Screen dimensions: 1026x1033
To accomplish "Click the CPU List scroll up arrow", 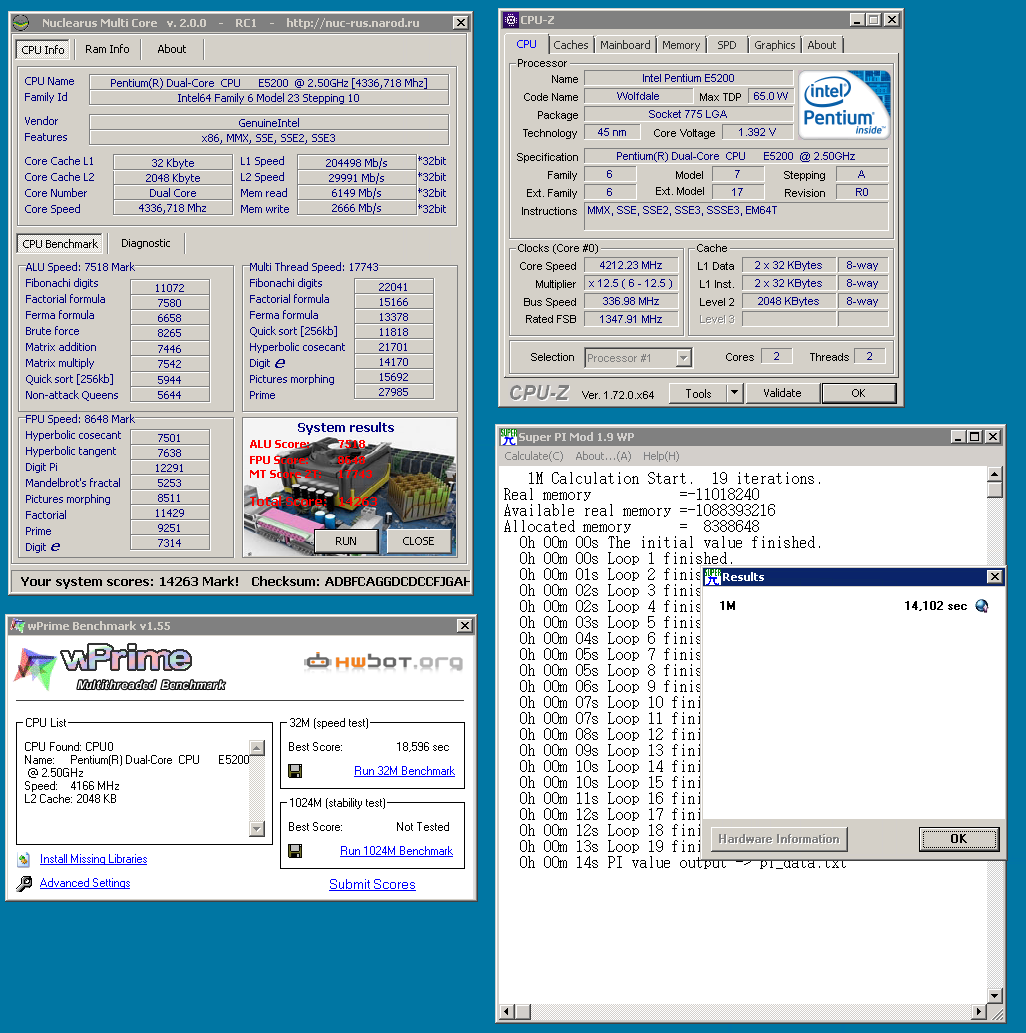I will [257, 747].
